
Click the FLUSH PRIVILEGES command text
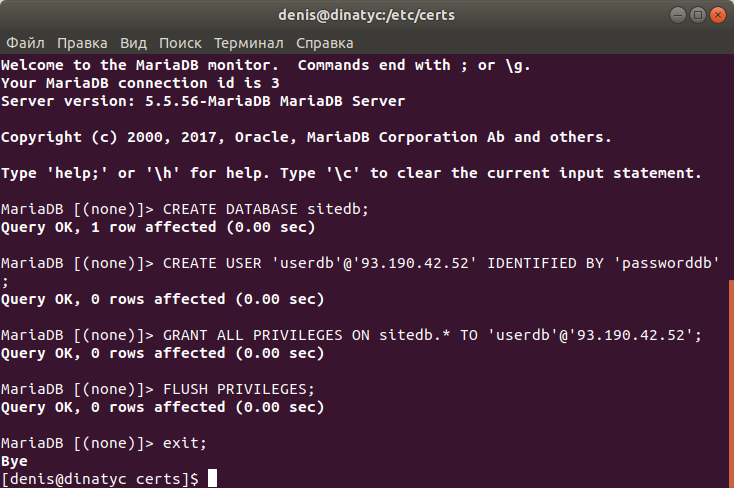click(x=238, y=389)
